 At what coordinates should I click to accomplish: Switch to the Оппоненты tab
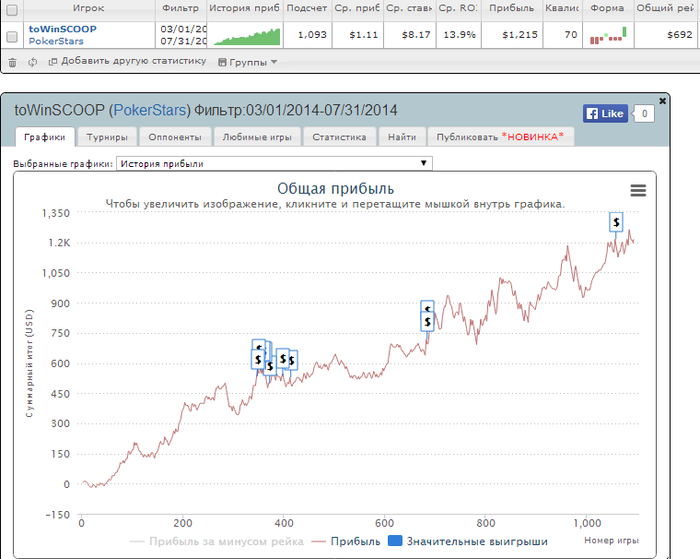[175, 137]
